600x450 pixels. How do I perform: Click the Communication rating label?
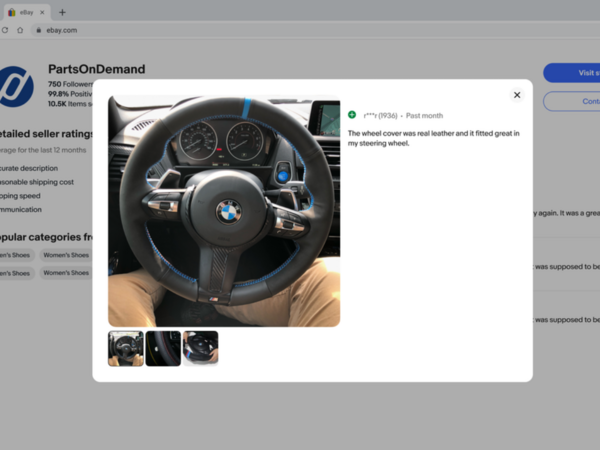[x=21, y=209]
